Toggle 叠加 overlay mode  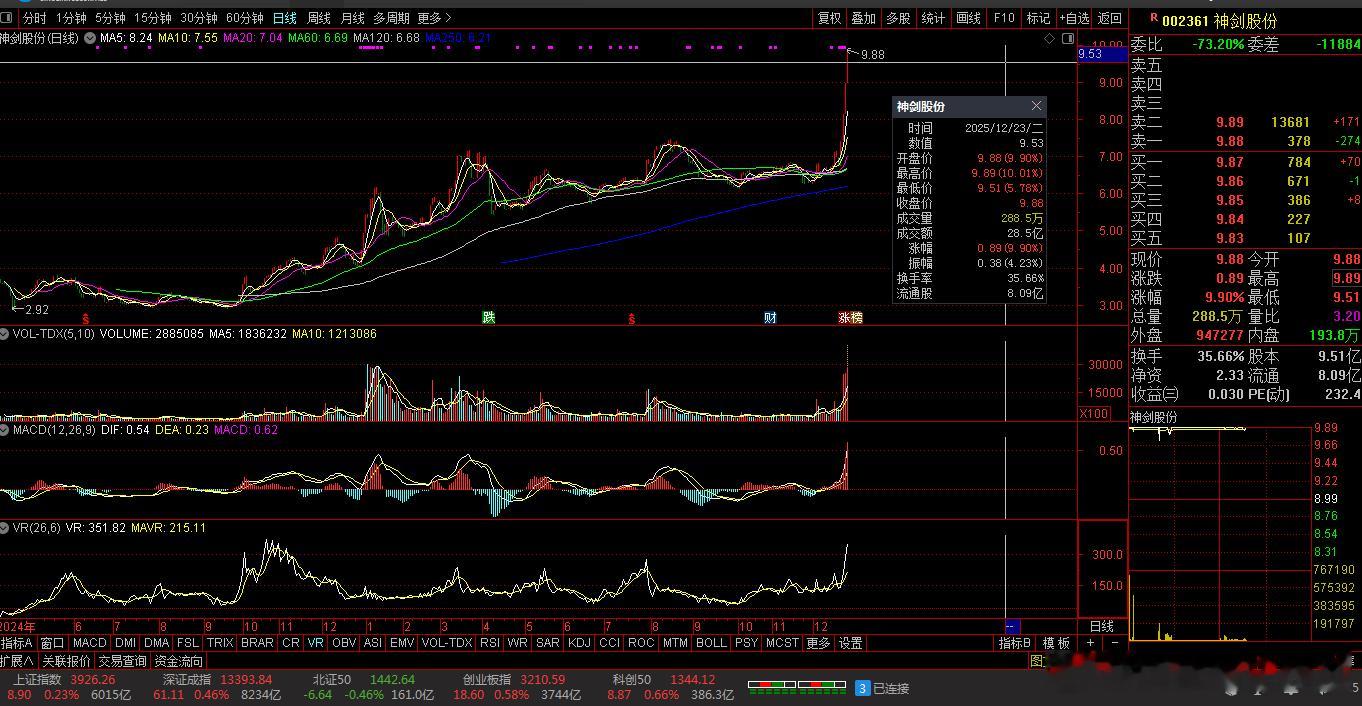[x=863, y=18]
